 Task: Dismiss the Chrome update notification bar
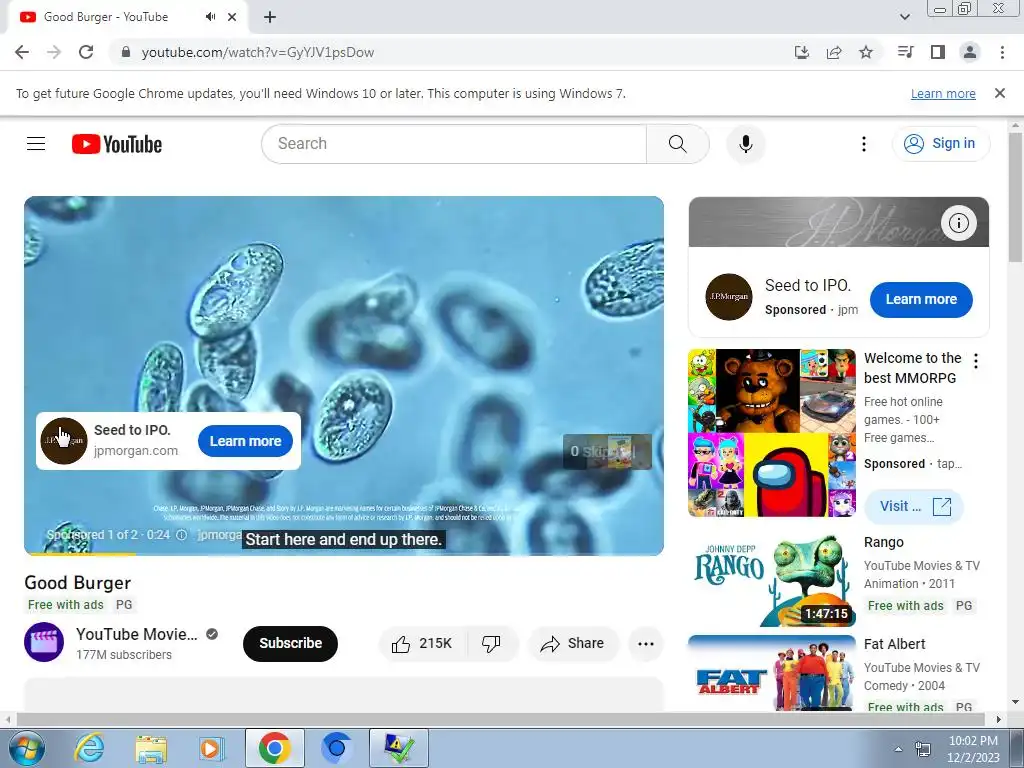(x=1000, y=93)
